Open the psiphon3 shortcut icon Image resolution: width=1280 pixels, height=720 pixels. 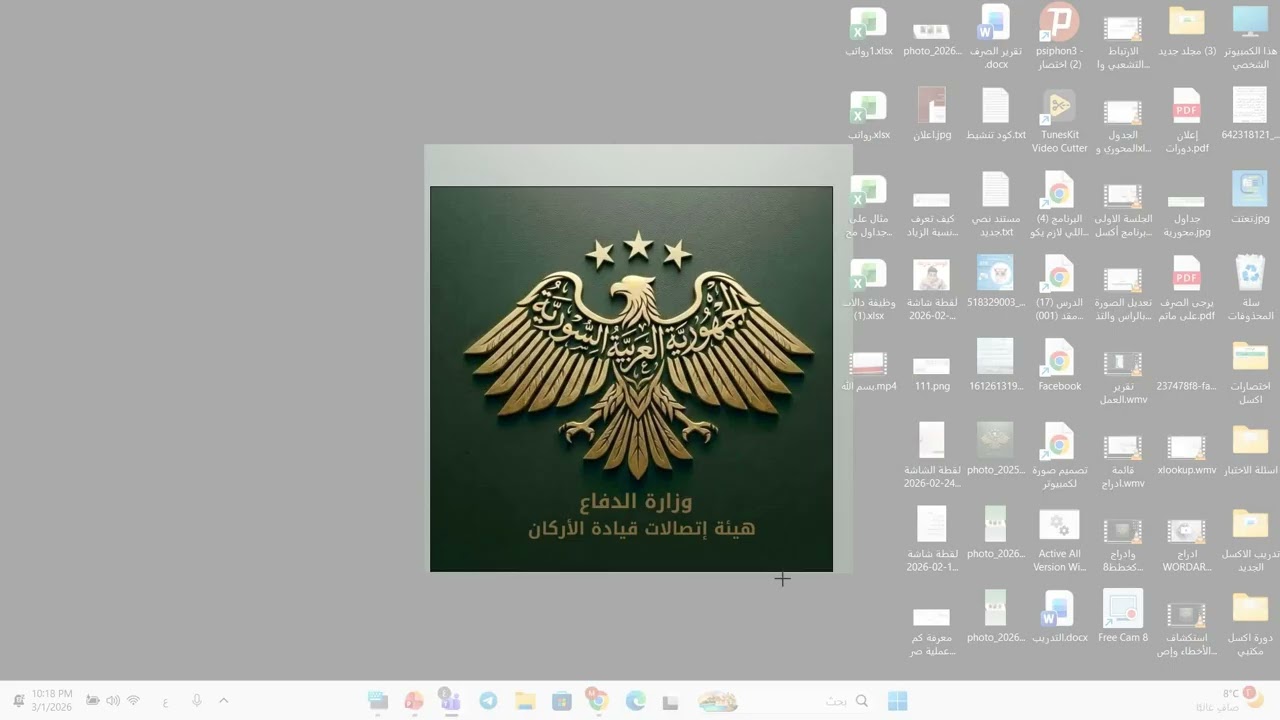pyautogui.click(x=1059, y=37)
